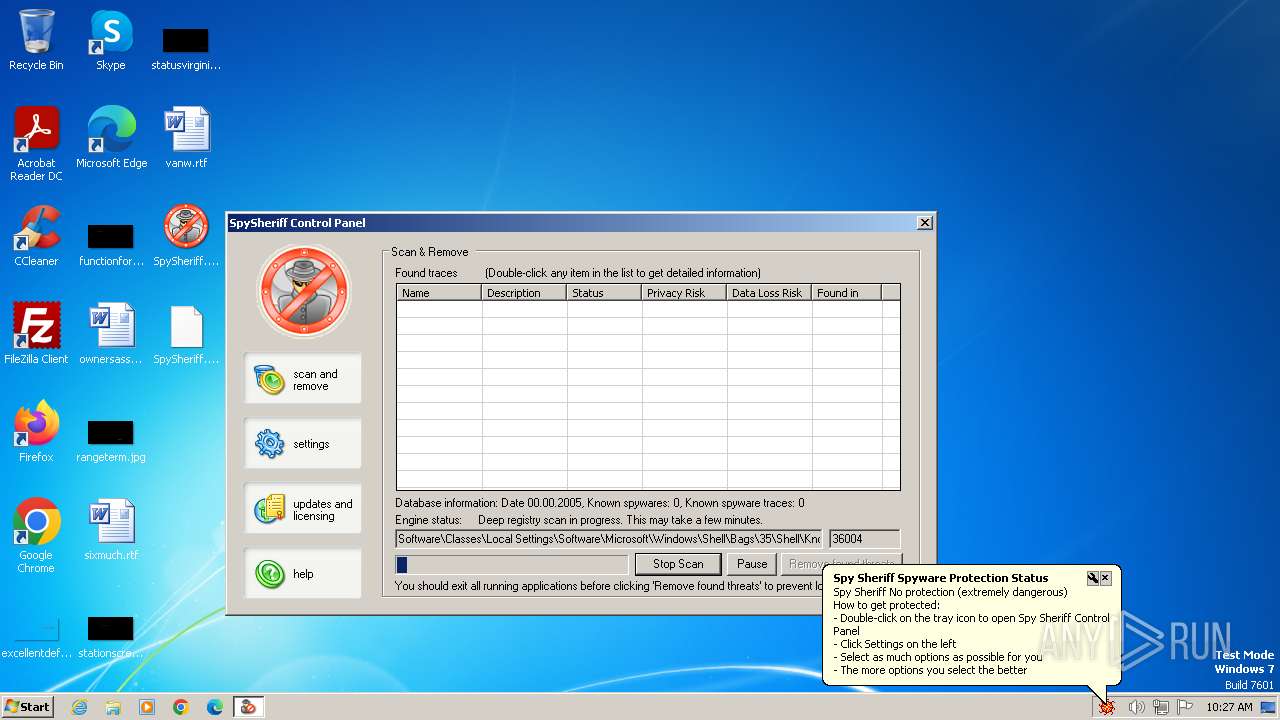1280x720 pixels.
Task: Close the SpySheriff Control Panel window
Action: pyautogui.click(x=925, y=222)
